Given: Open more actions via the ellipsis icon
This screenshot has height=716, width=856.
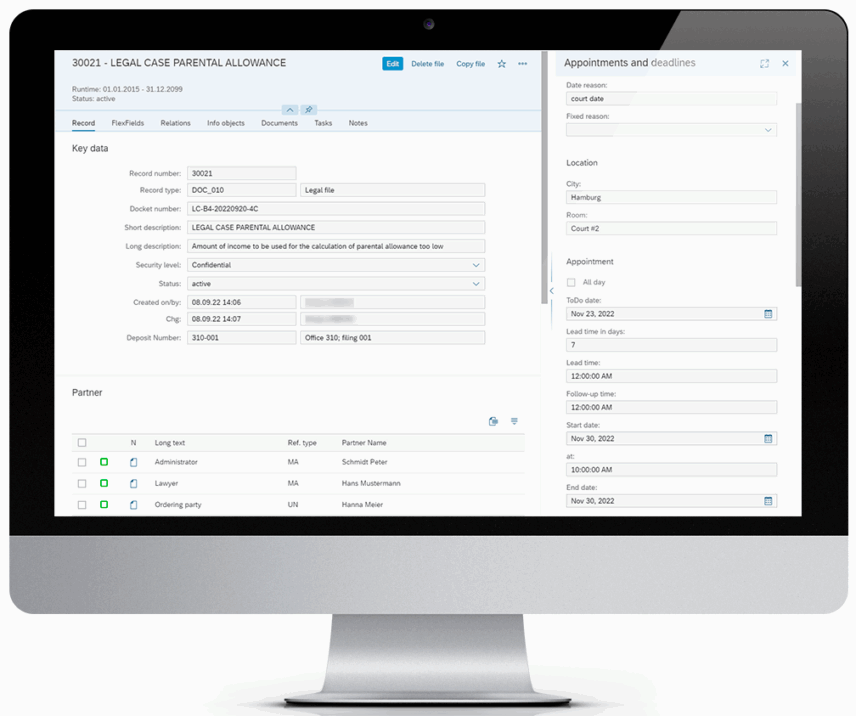Looking at the screenshot, I should point(521,63).
